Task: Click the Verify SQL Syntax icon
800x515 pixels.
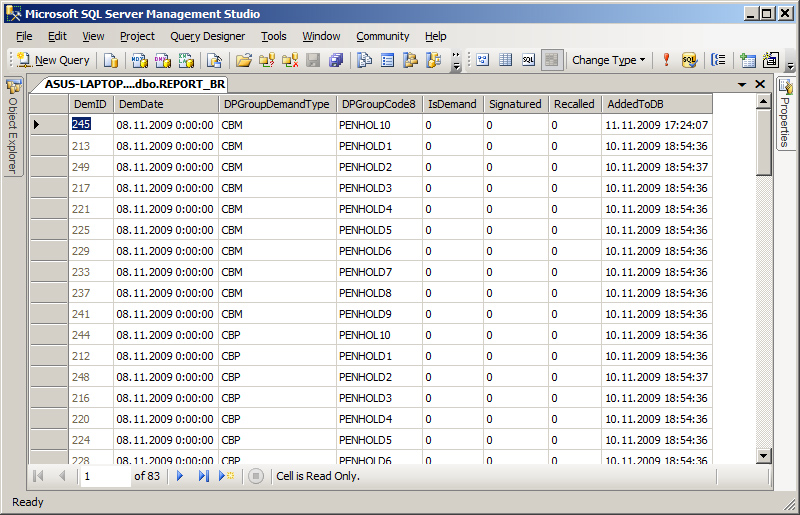Action: (689, 60)
